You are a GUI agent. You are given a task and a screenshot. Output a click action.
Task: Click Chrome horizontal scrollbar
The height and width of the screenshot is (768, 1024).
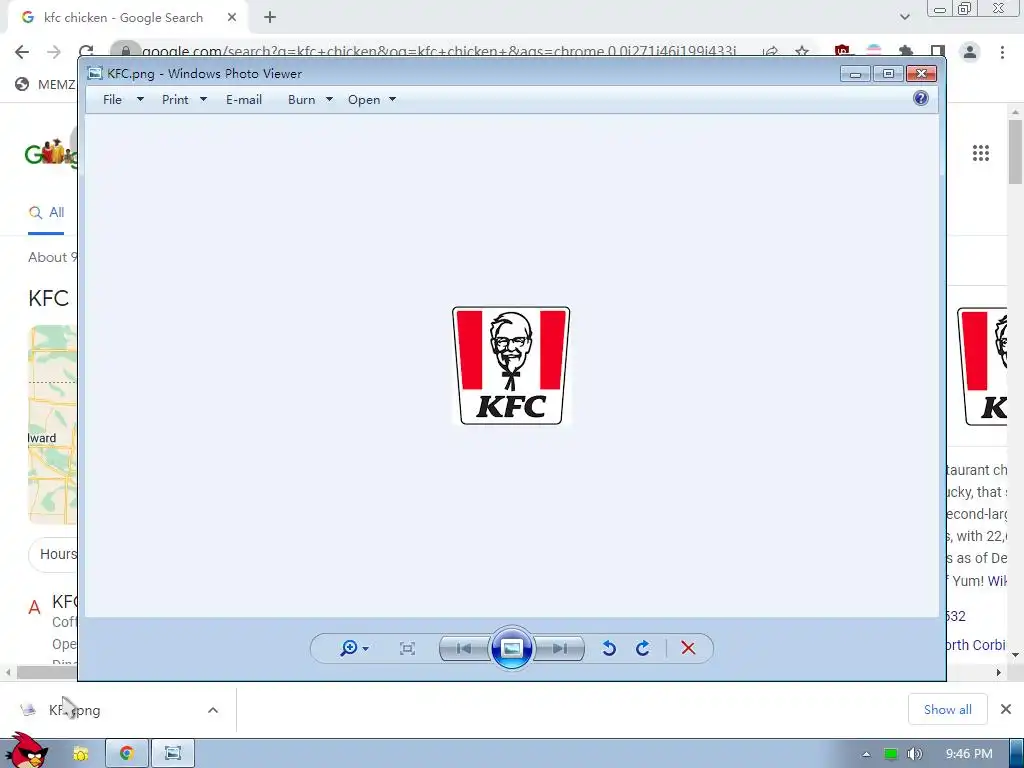pyautogui.click(x=47, y=672)
